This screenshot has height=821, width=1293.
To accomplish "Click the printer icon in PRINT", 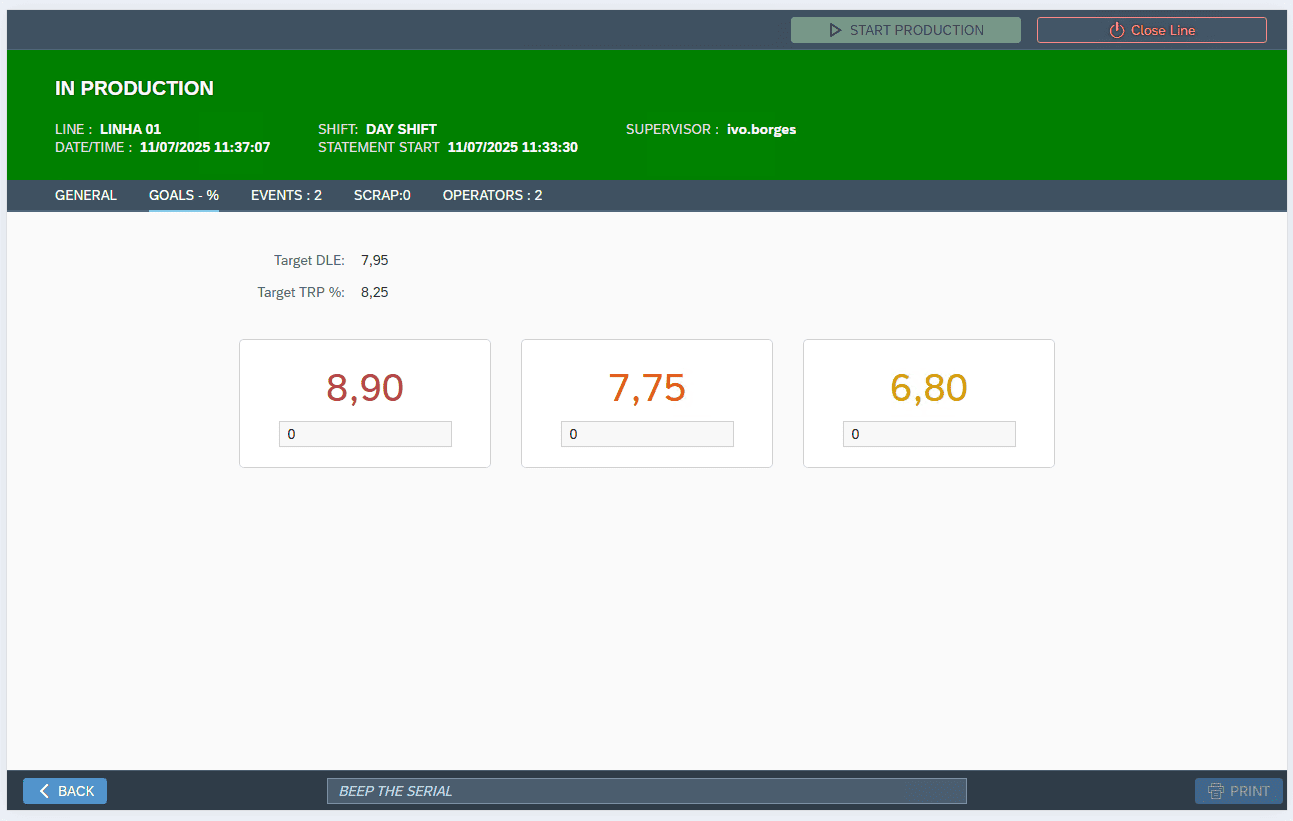I will [1216, 791].
